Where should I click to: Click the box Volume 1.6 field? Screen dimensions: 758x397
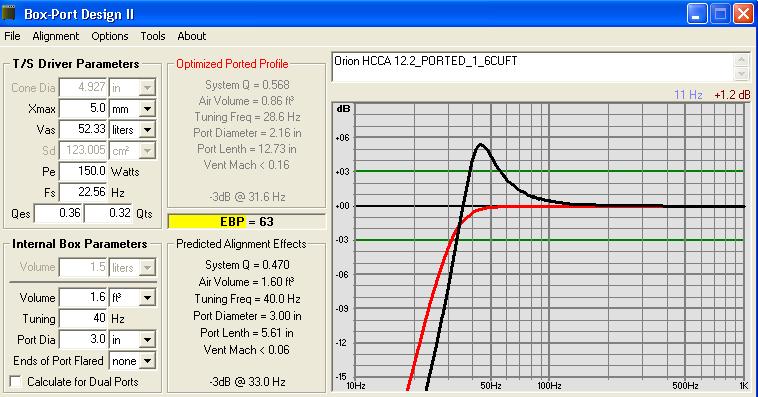pos(83,297)
